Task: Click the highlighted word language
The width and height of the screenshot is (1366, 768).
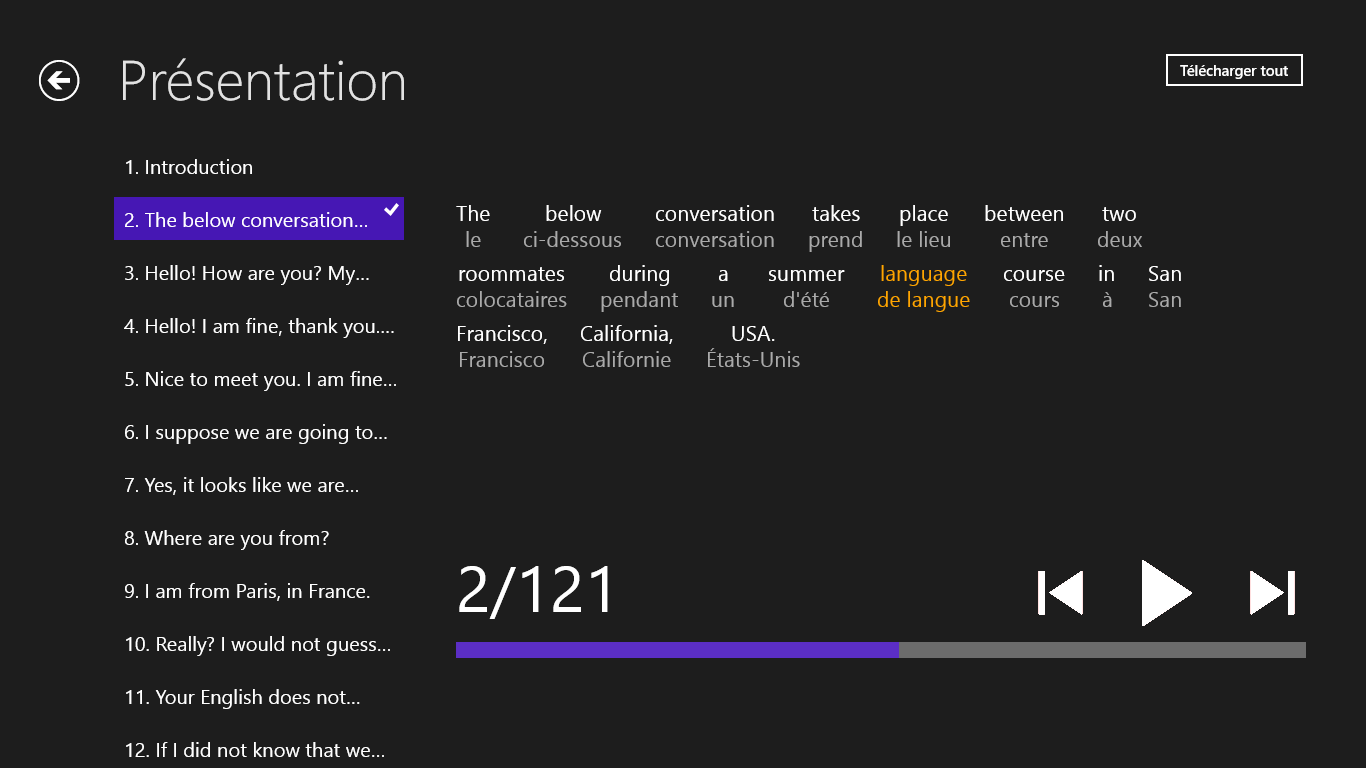Action: 923,274
